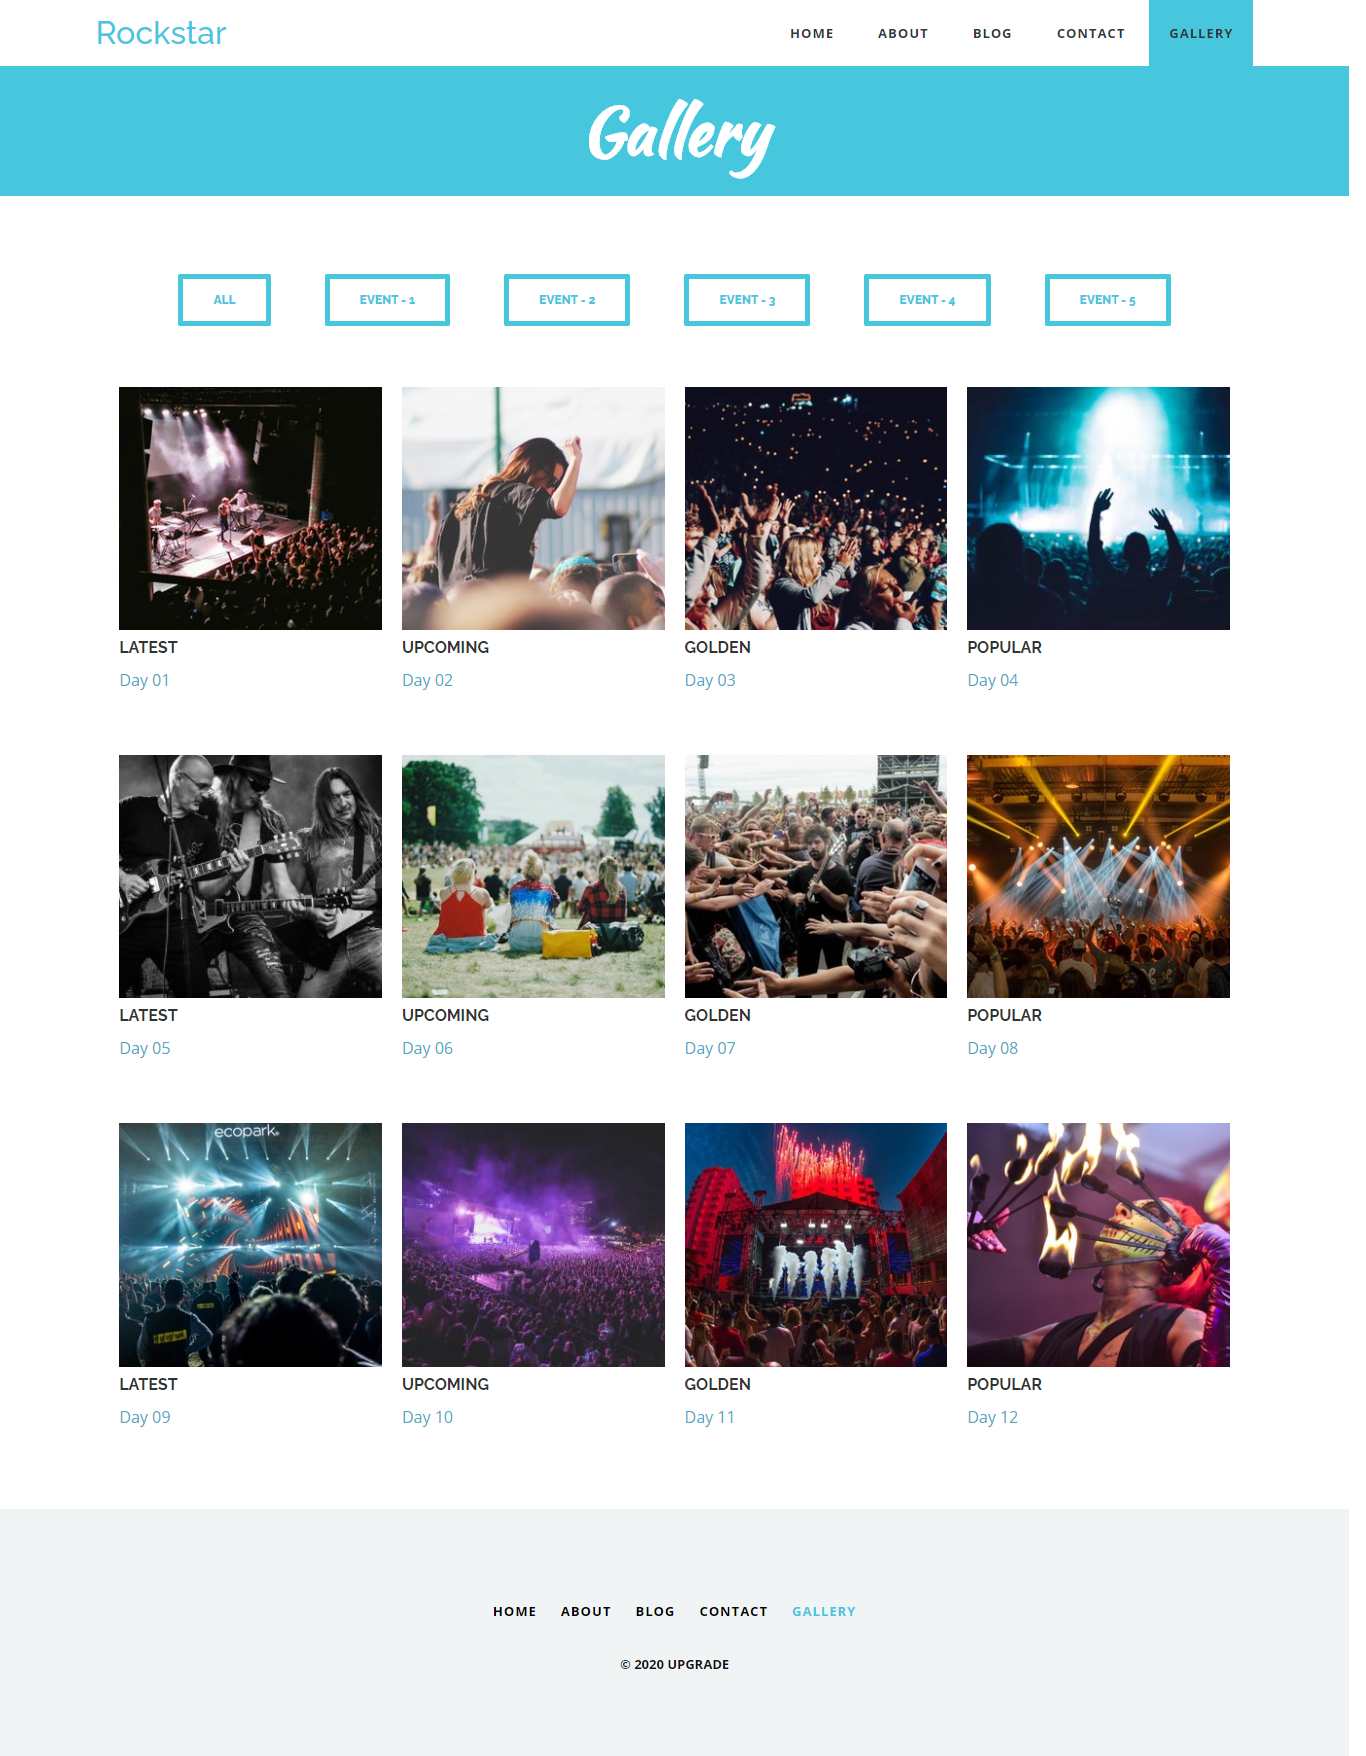Open the Home menu item in header

point(811,33)
